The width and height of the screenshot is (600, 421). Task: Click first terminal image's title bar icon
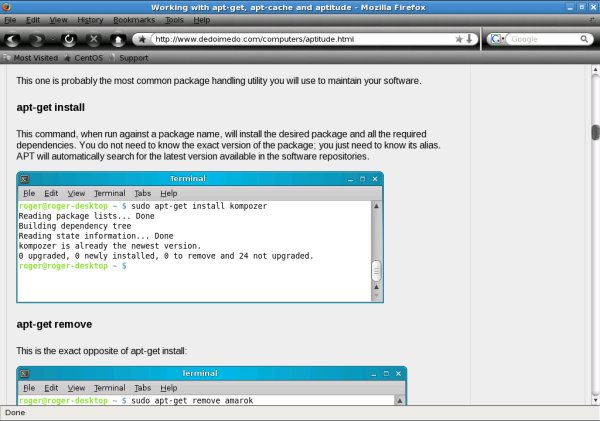[24, 179]
